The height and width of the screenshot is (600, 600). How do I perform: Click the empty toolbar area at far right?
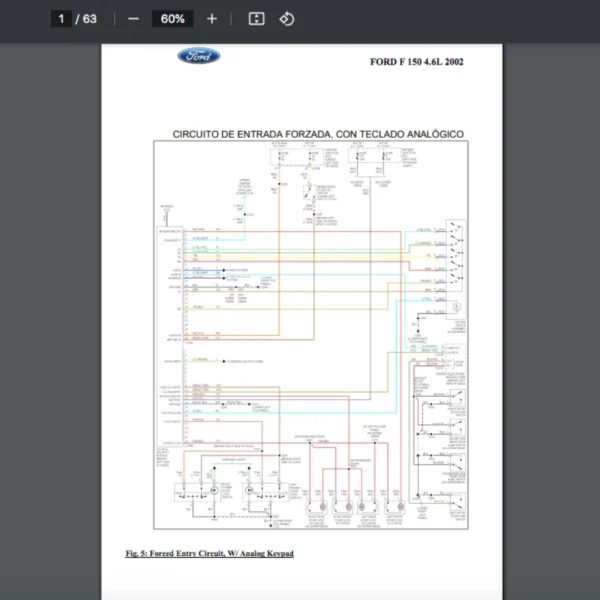[500, 19]
